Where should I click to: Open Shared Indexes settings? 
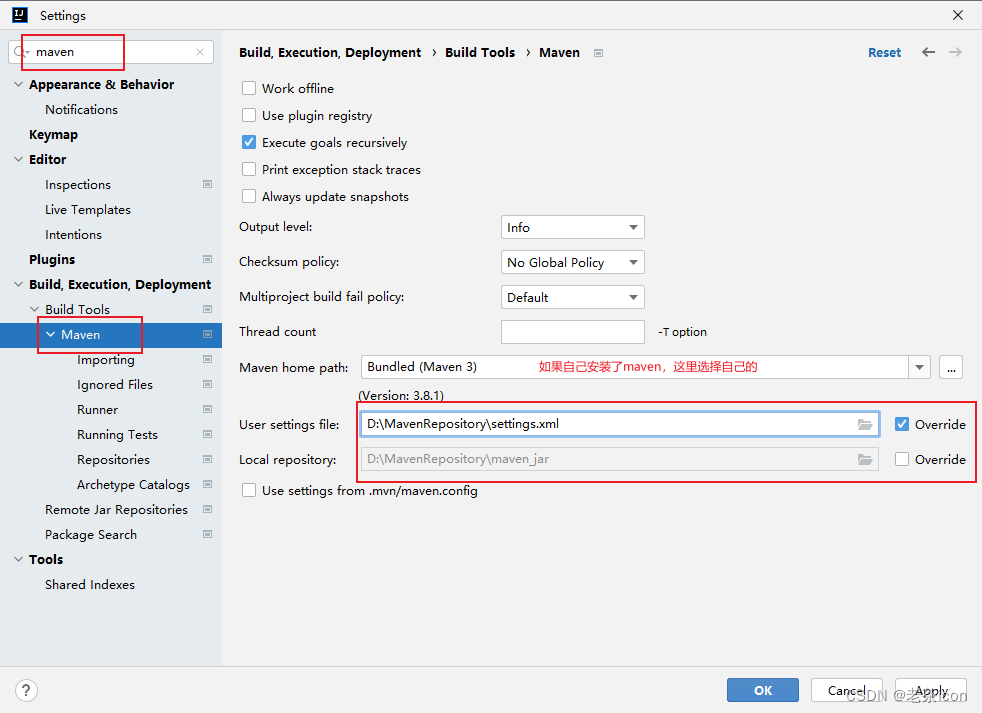[x=90, y=585]
